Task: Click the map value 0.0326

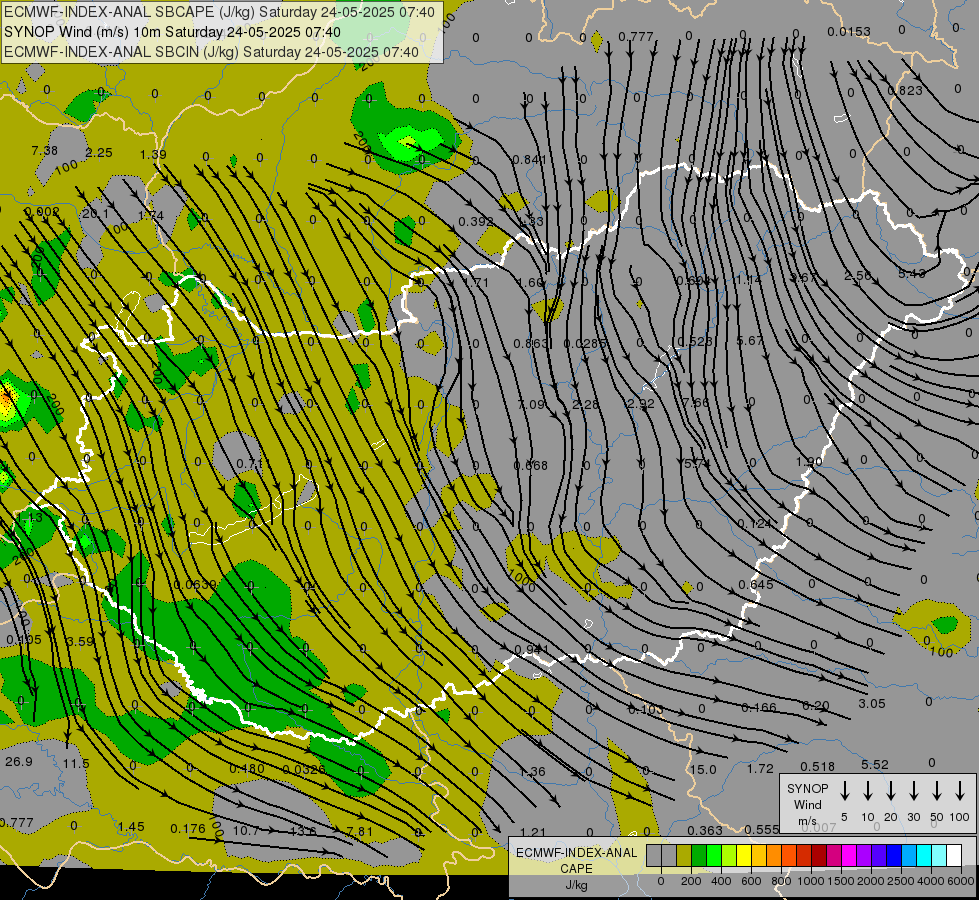Action: [303, 769]
